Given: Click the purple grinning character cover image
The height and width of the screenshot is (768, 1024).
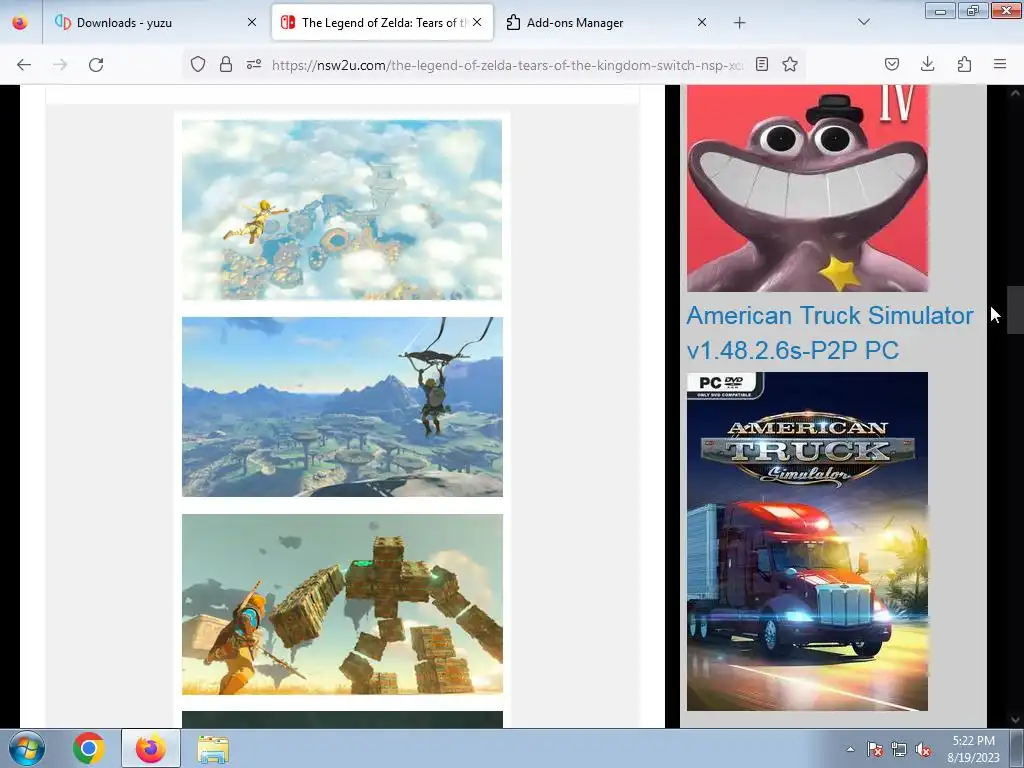Looking at the screenshot, I should click(807, 188).
